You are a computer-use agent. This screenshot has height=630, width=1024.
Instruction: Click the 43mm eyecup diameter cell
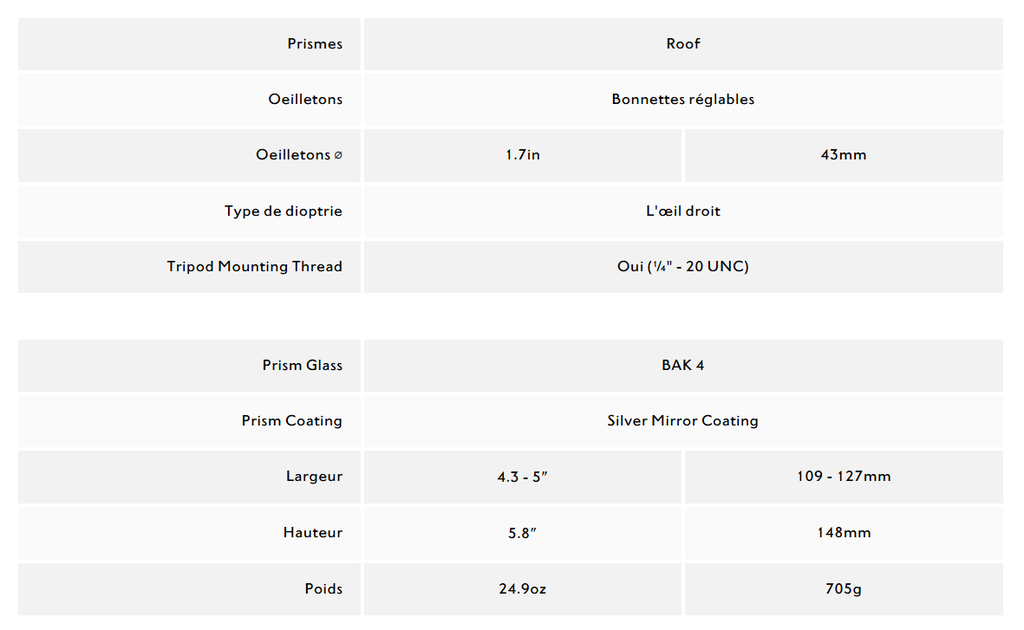pyautogui.click(x=844, y=155)
